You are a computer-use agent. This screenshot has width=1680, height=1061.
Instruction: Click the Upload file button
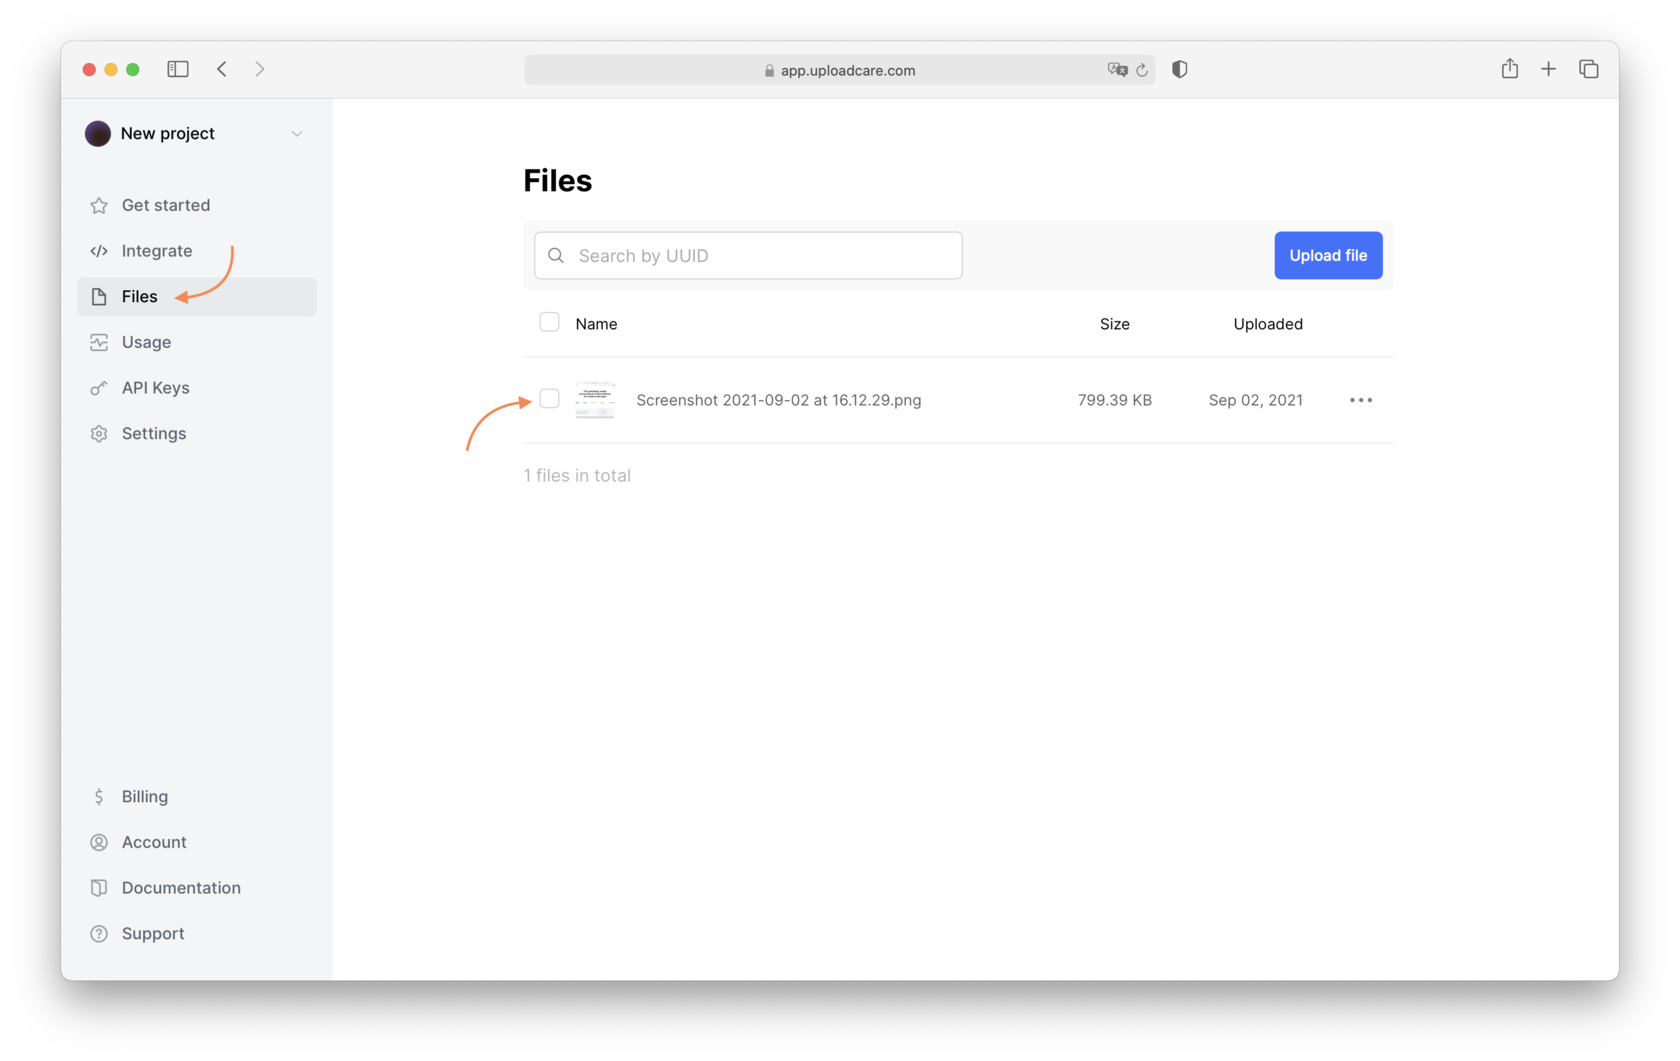pos(1328,255)
